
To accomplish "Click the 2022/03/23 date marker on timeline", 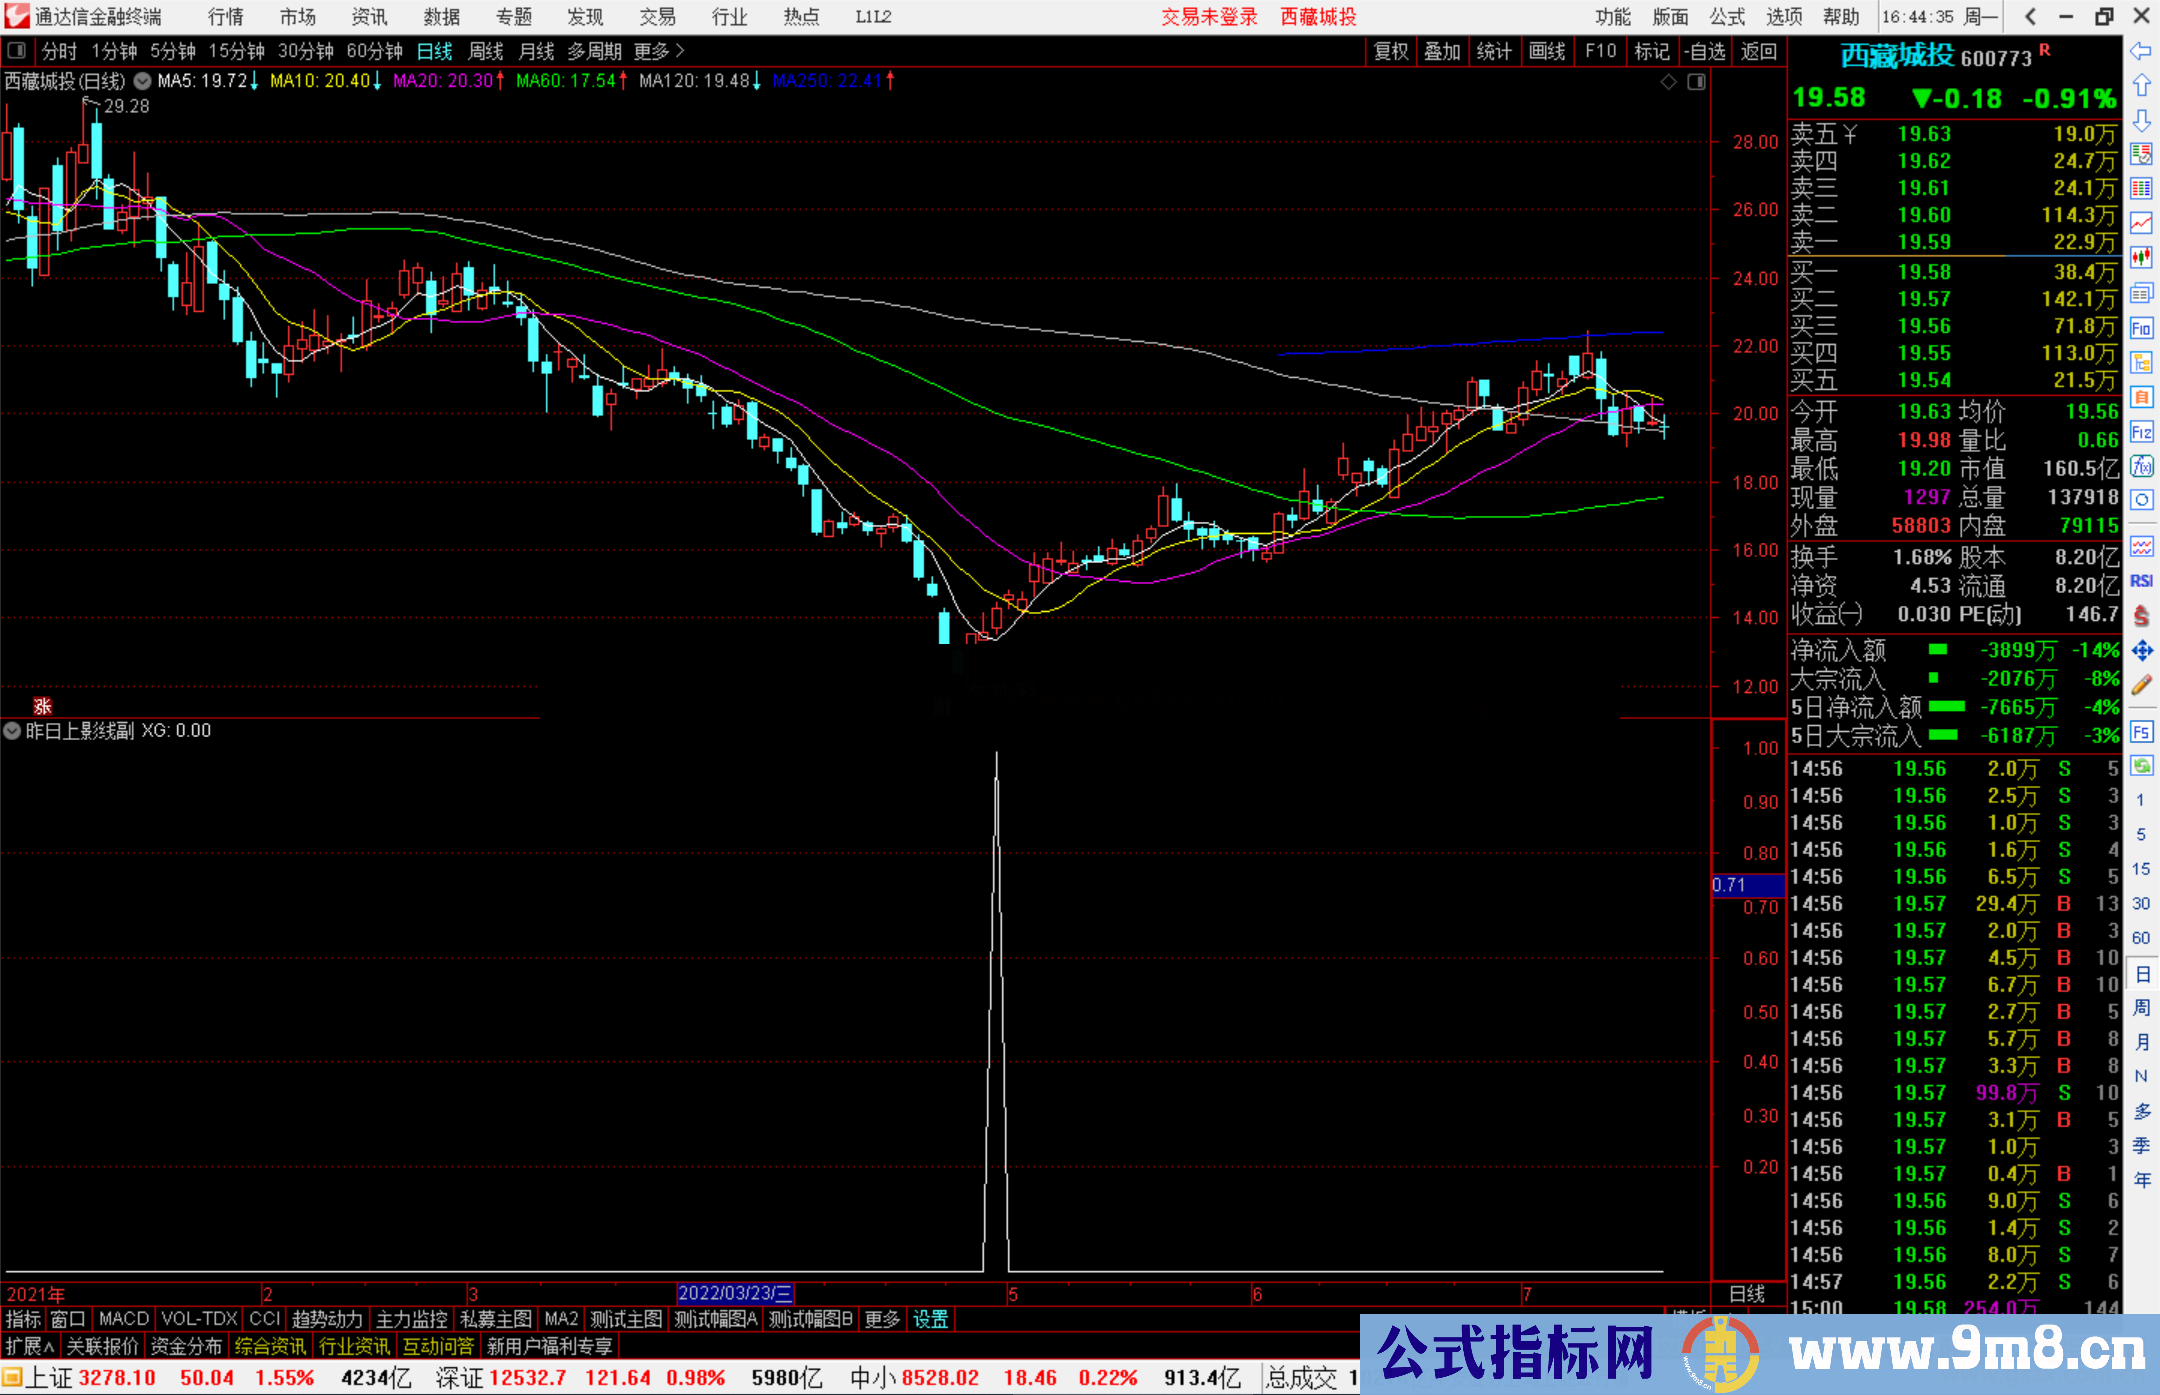I will tap(735, 1293).
